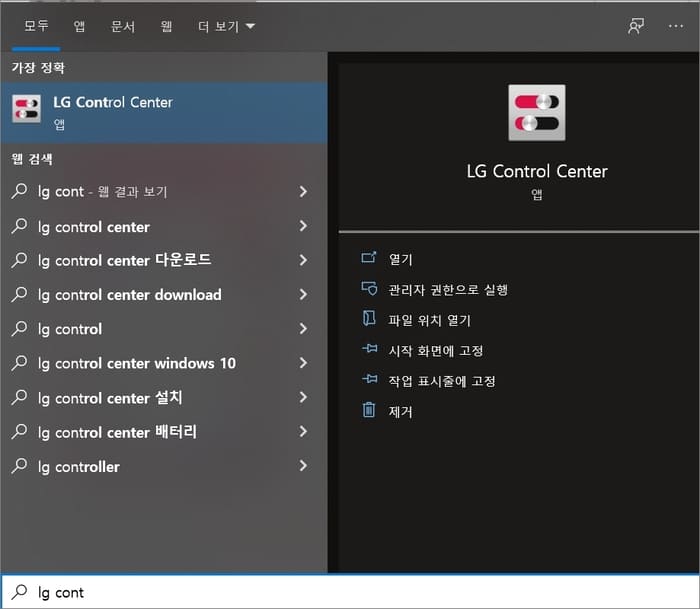Select 'lg control center 다운로드' suggestion
This screenshot has height=609, width=700.
125,260
